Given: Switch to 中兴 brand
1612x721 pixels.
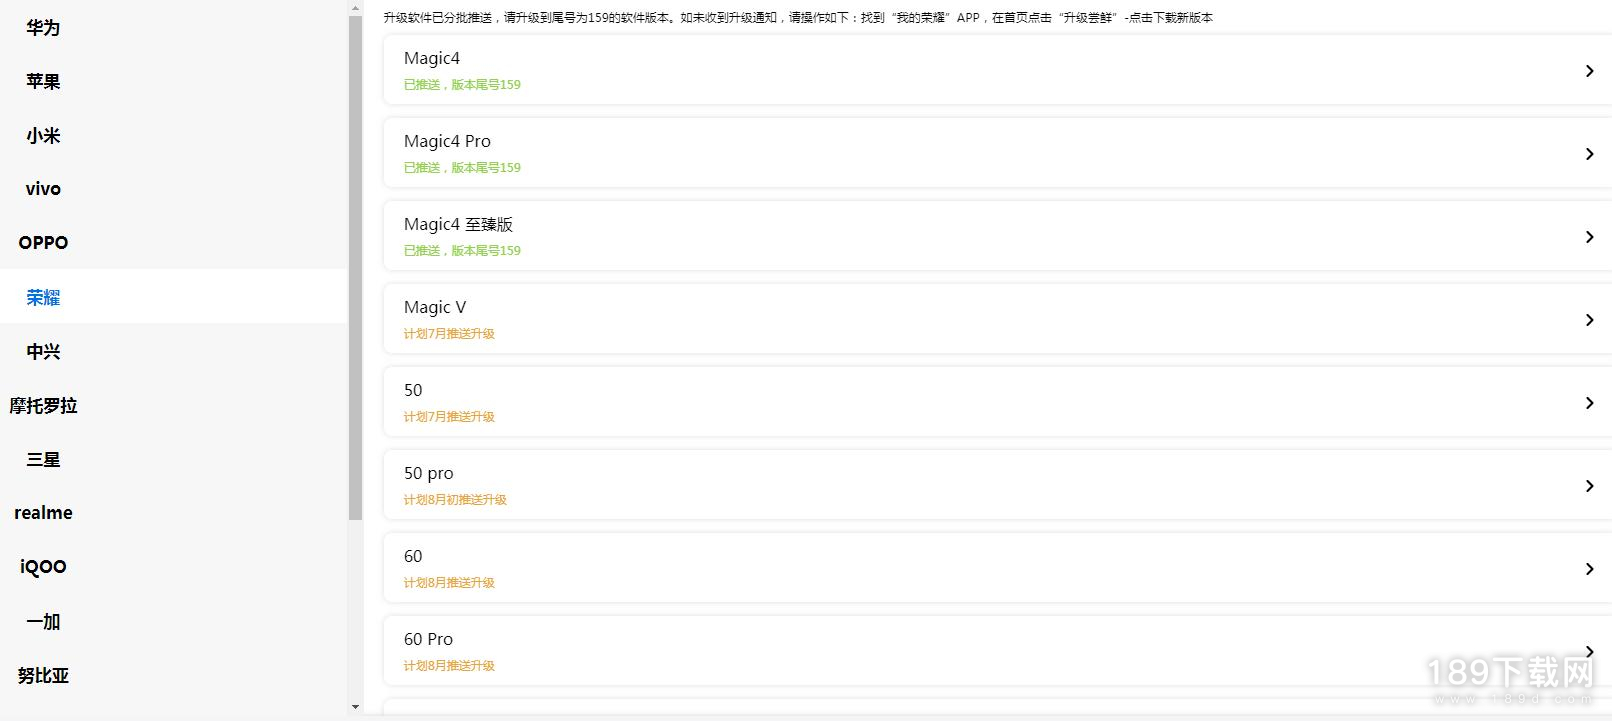Looking at the screenshot, I should (x=43, y=351).
